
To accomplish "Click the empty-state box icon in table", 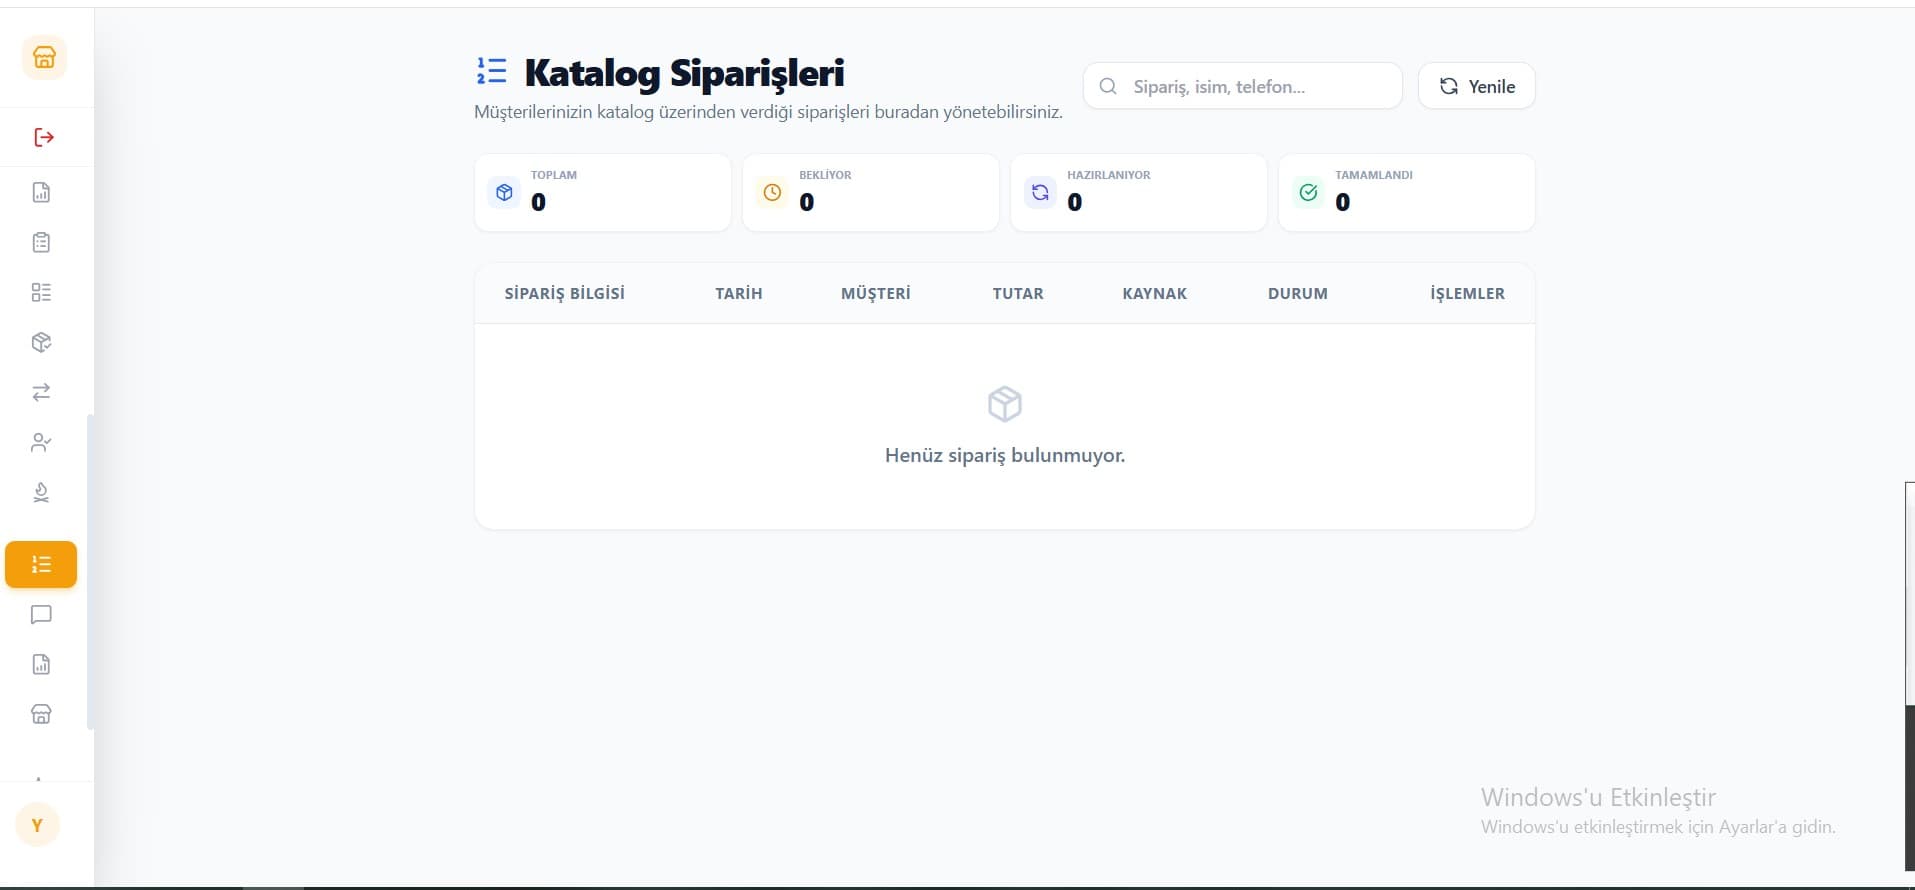I will point(1005,404).
